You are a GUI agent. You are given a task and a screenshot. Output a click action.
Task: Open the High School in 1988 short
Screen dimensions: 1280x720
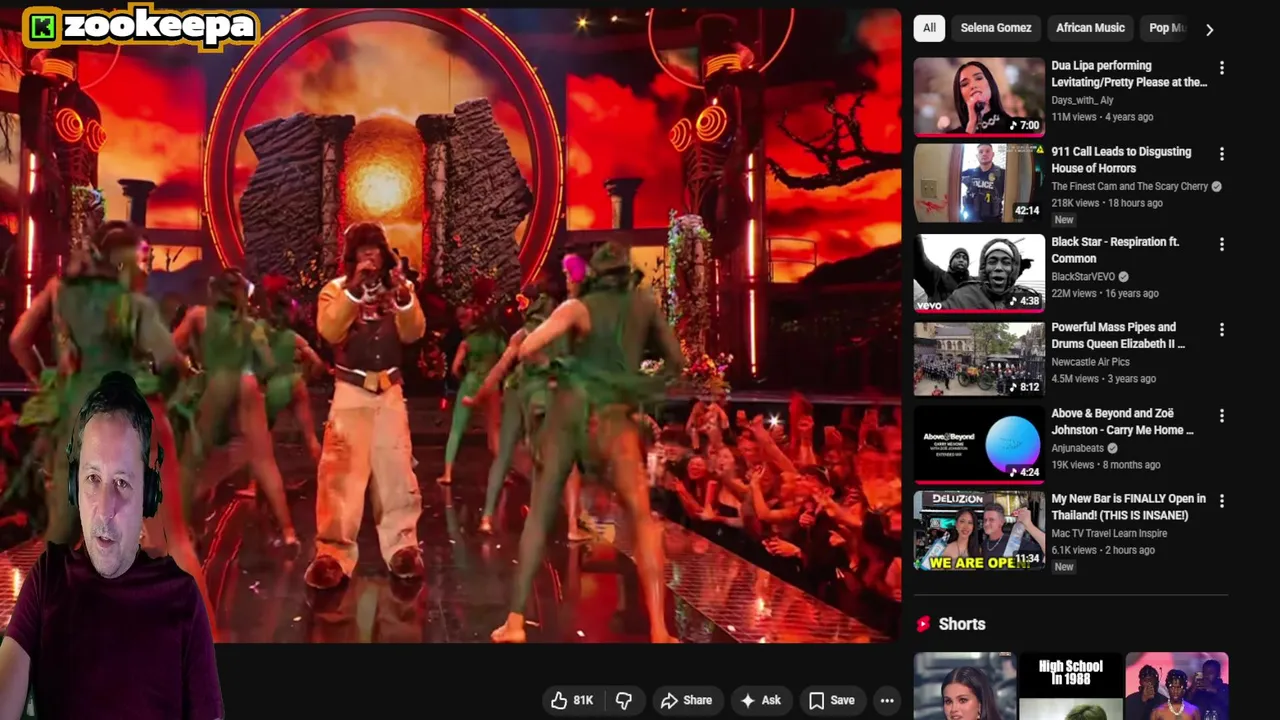[x=1070, y=686]
